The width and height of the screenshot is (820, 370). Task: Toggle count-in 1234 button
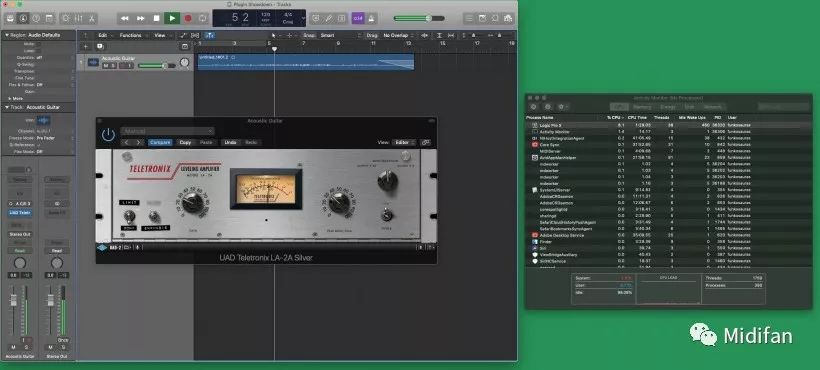click(358, 18)
